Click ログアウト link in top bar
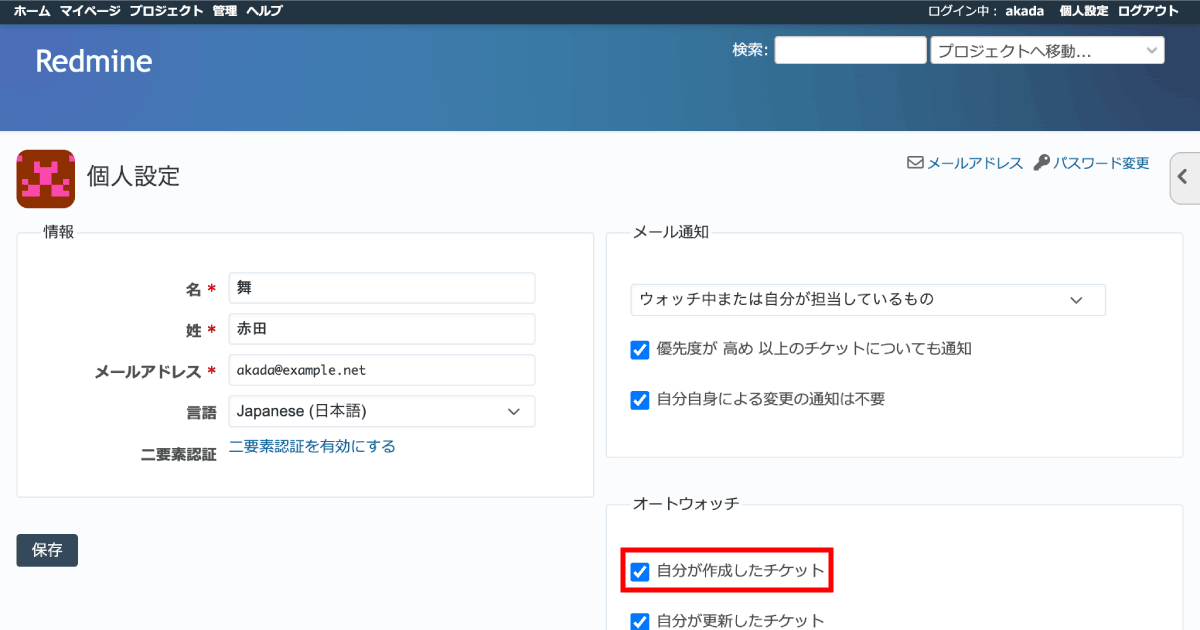1200x630 pixels. point(1148,11)
